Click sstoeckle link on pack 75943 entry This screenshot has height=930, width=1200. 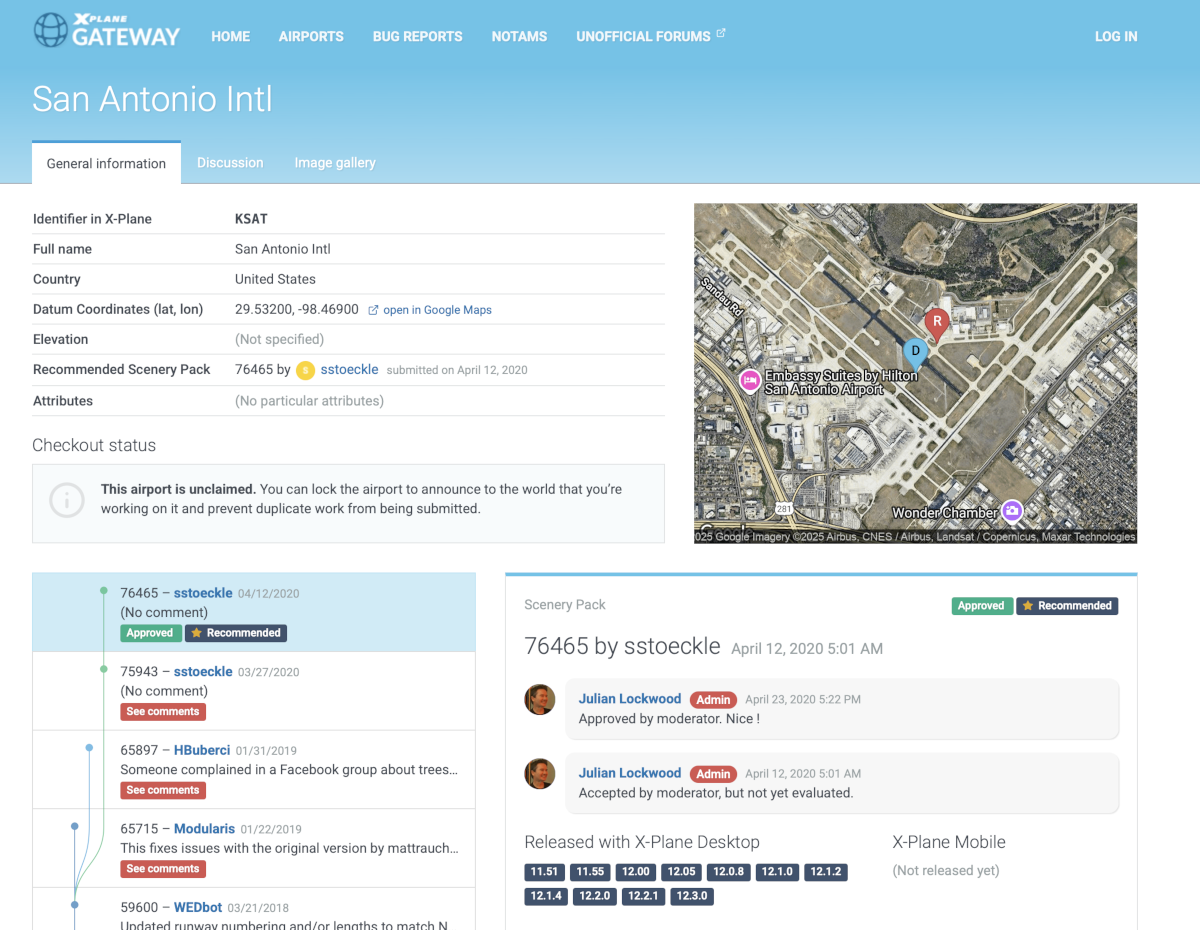tap(203, 672)
